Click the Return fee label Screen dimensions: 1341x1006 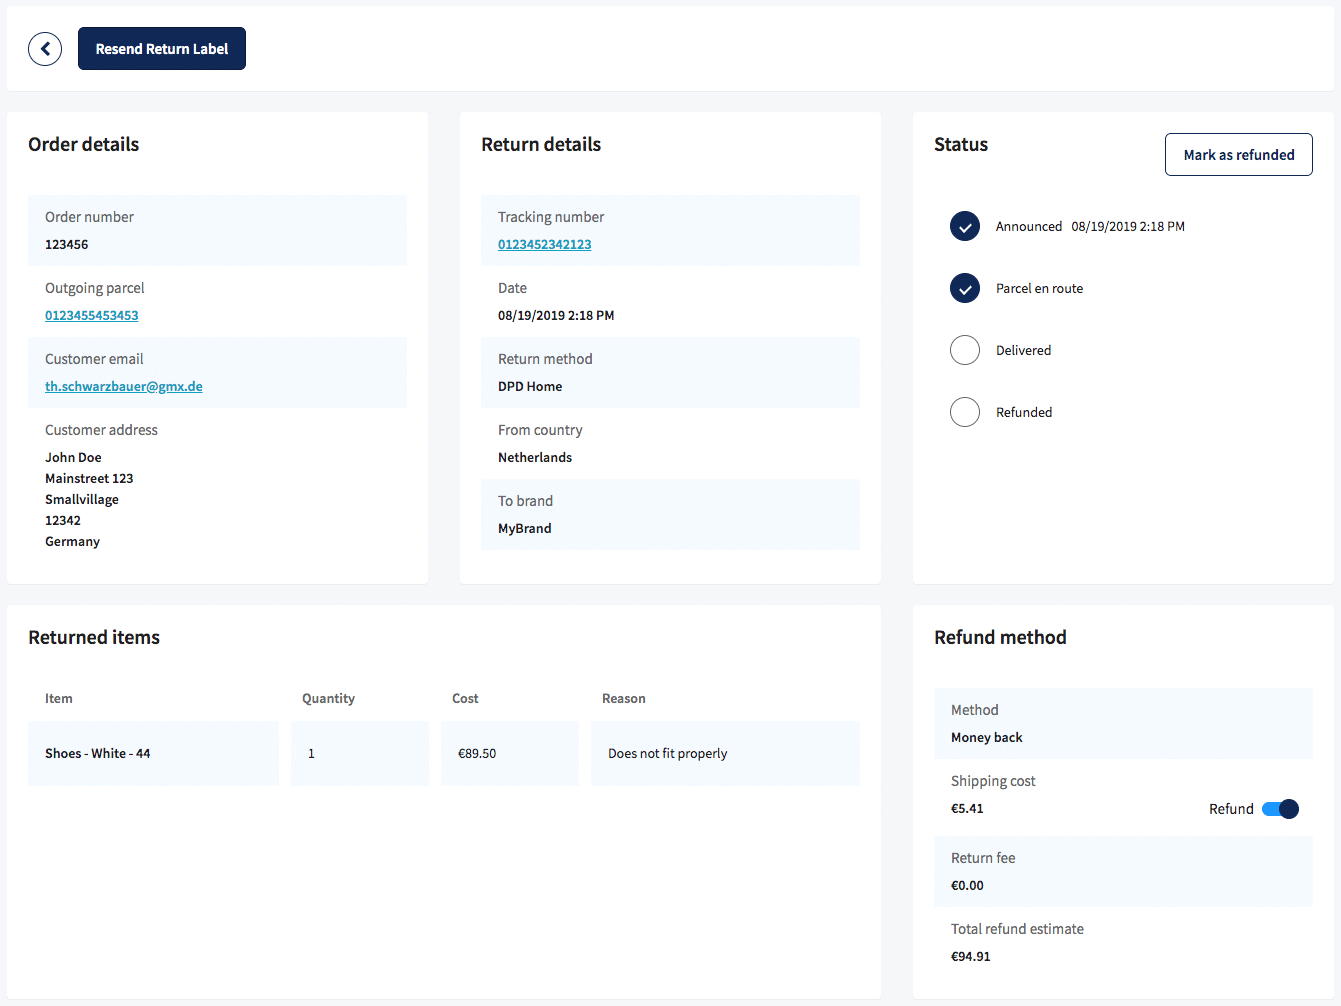click(983, 858)
